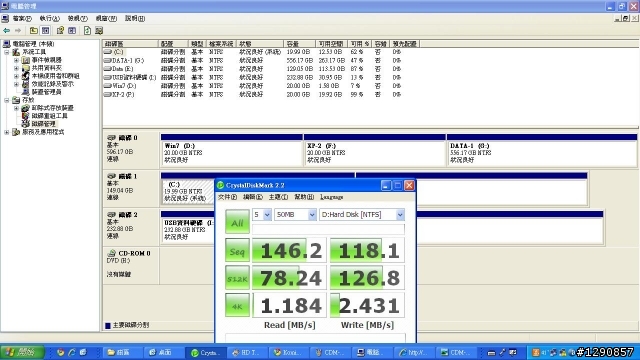Open the test size dropdown showing 50MB

pos(311,215)
